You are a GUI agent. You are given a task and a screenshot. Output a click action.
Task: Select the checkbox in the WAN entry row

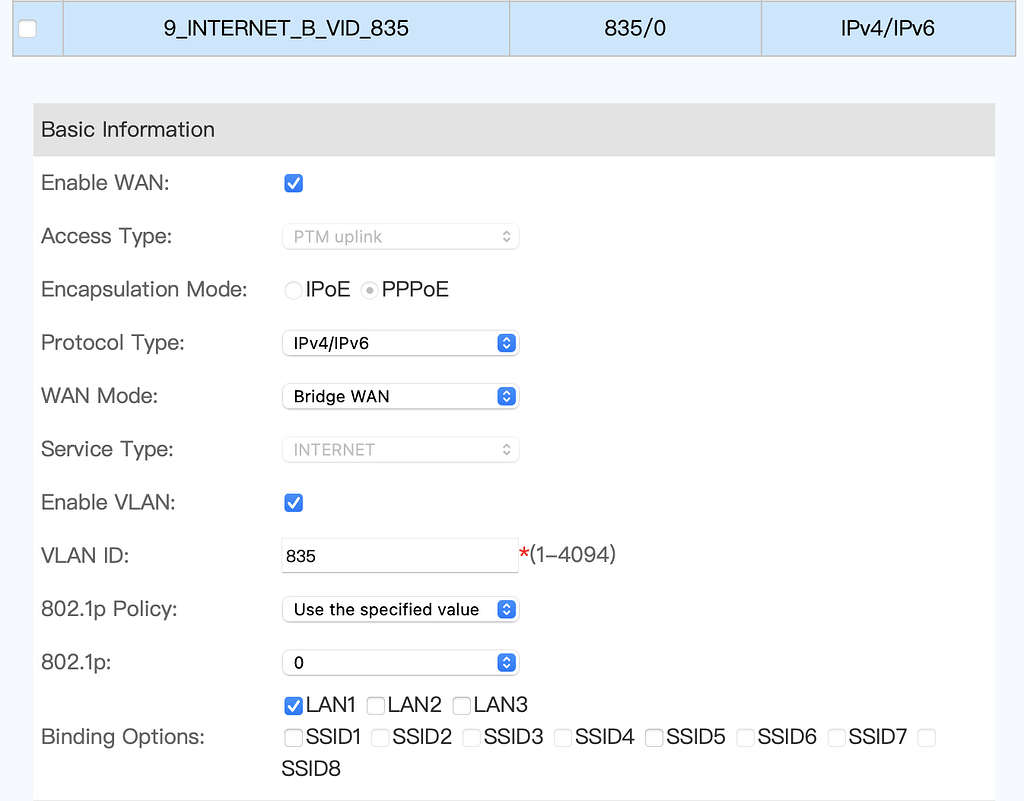28,28
